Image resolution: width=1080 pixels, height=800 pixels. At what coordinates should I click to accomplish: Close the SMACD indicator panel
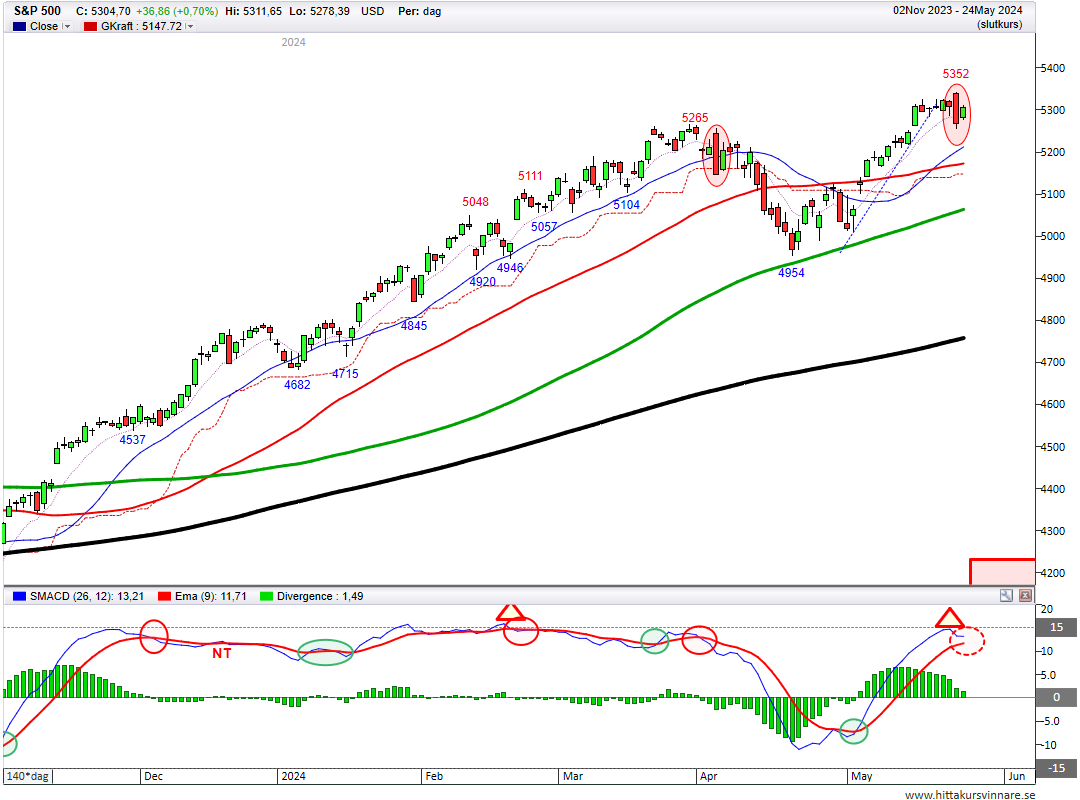point(1026,595)
